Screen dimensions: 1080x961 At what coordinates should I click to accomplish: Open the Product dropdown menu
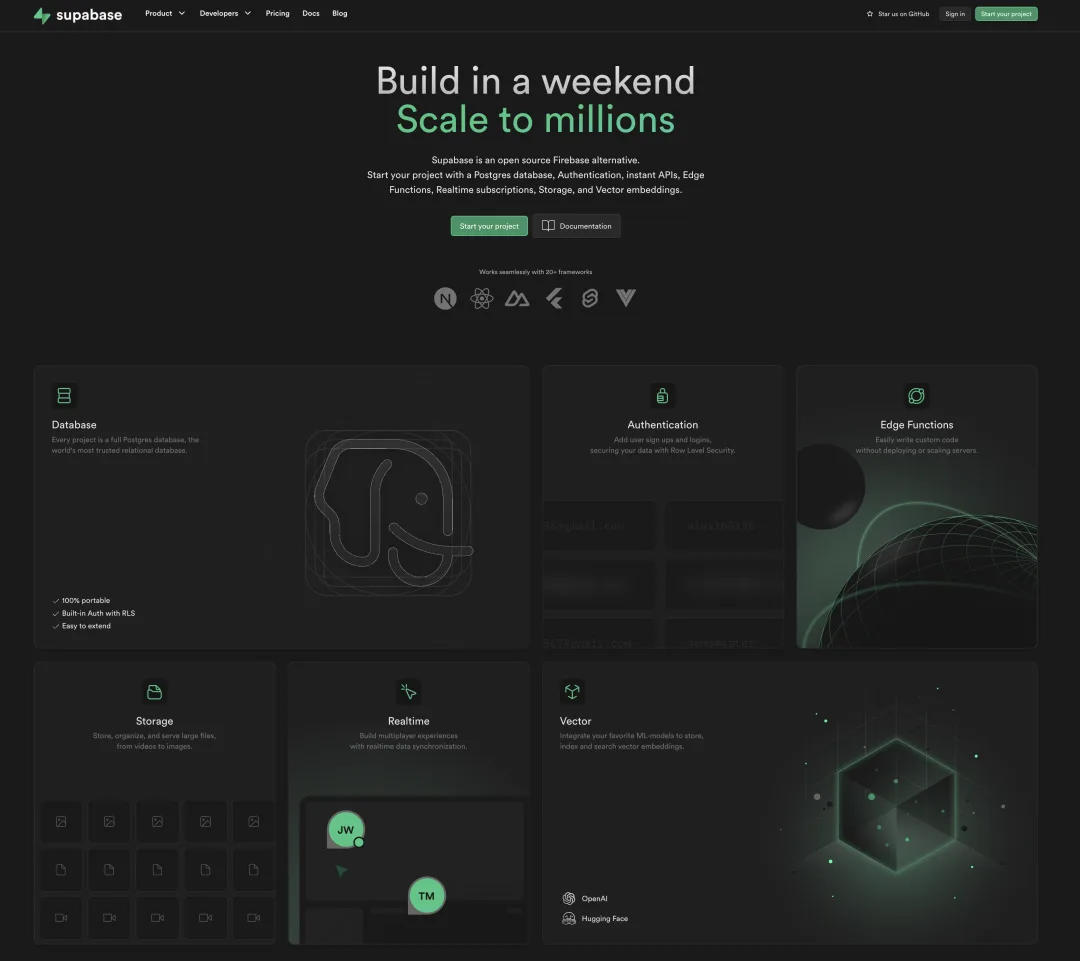165,13
